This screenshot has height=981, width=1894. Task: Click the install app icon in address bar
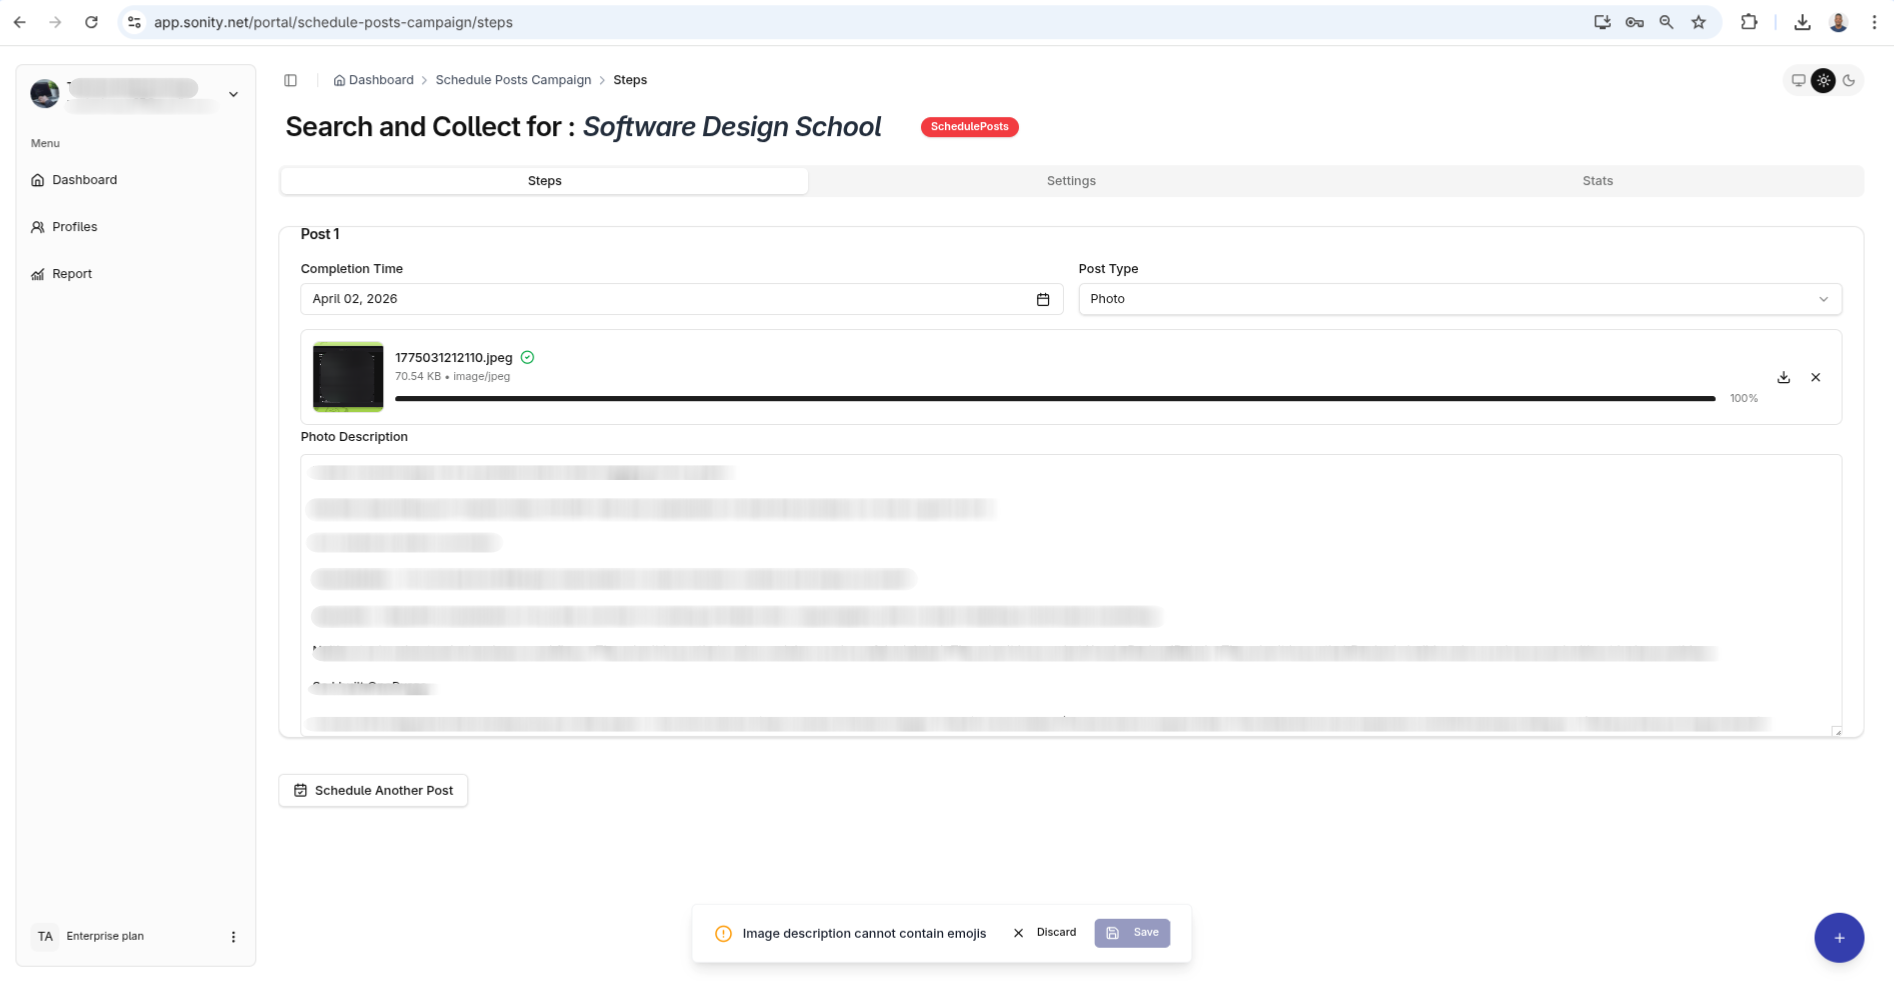point(1602,22)
